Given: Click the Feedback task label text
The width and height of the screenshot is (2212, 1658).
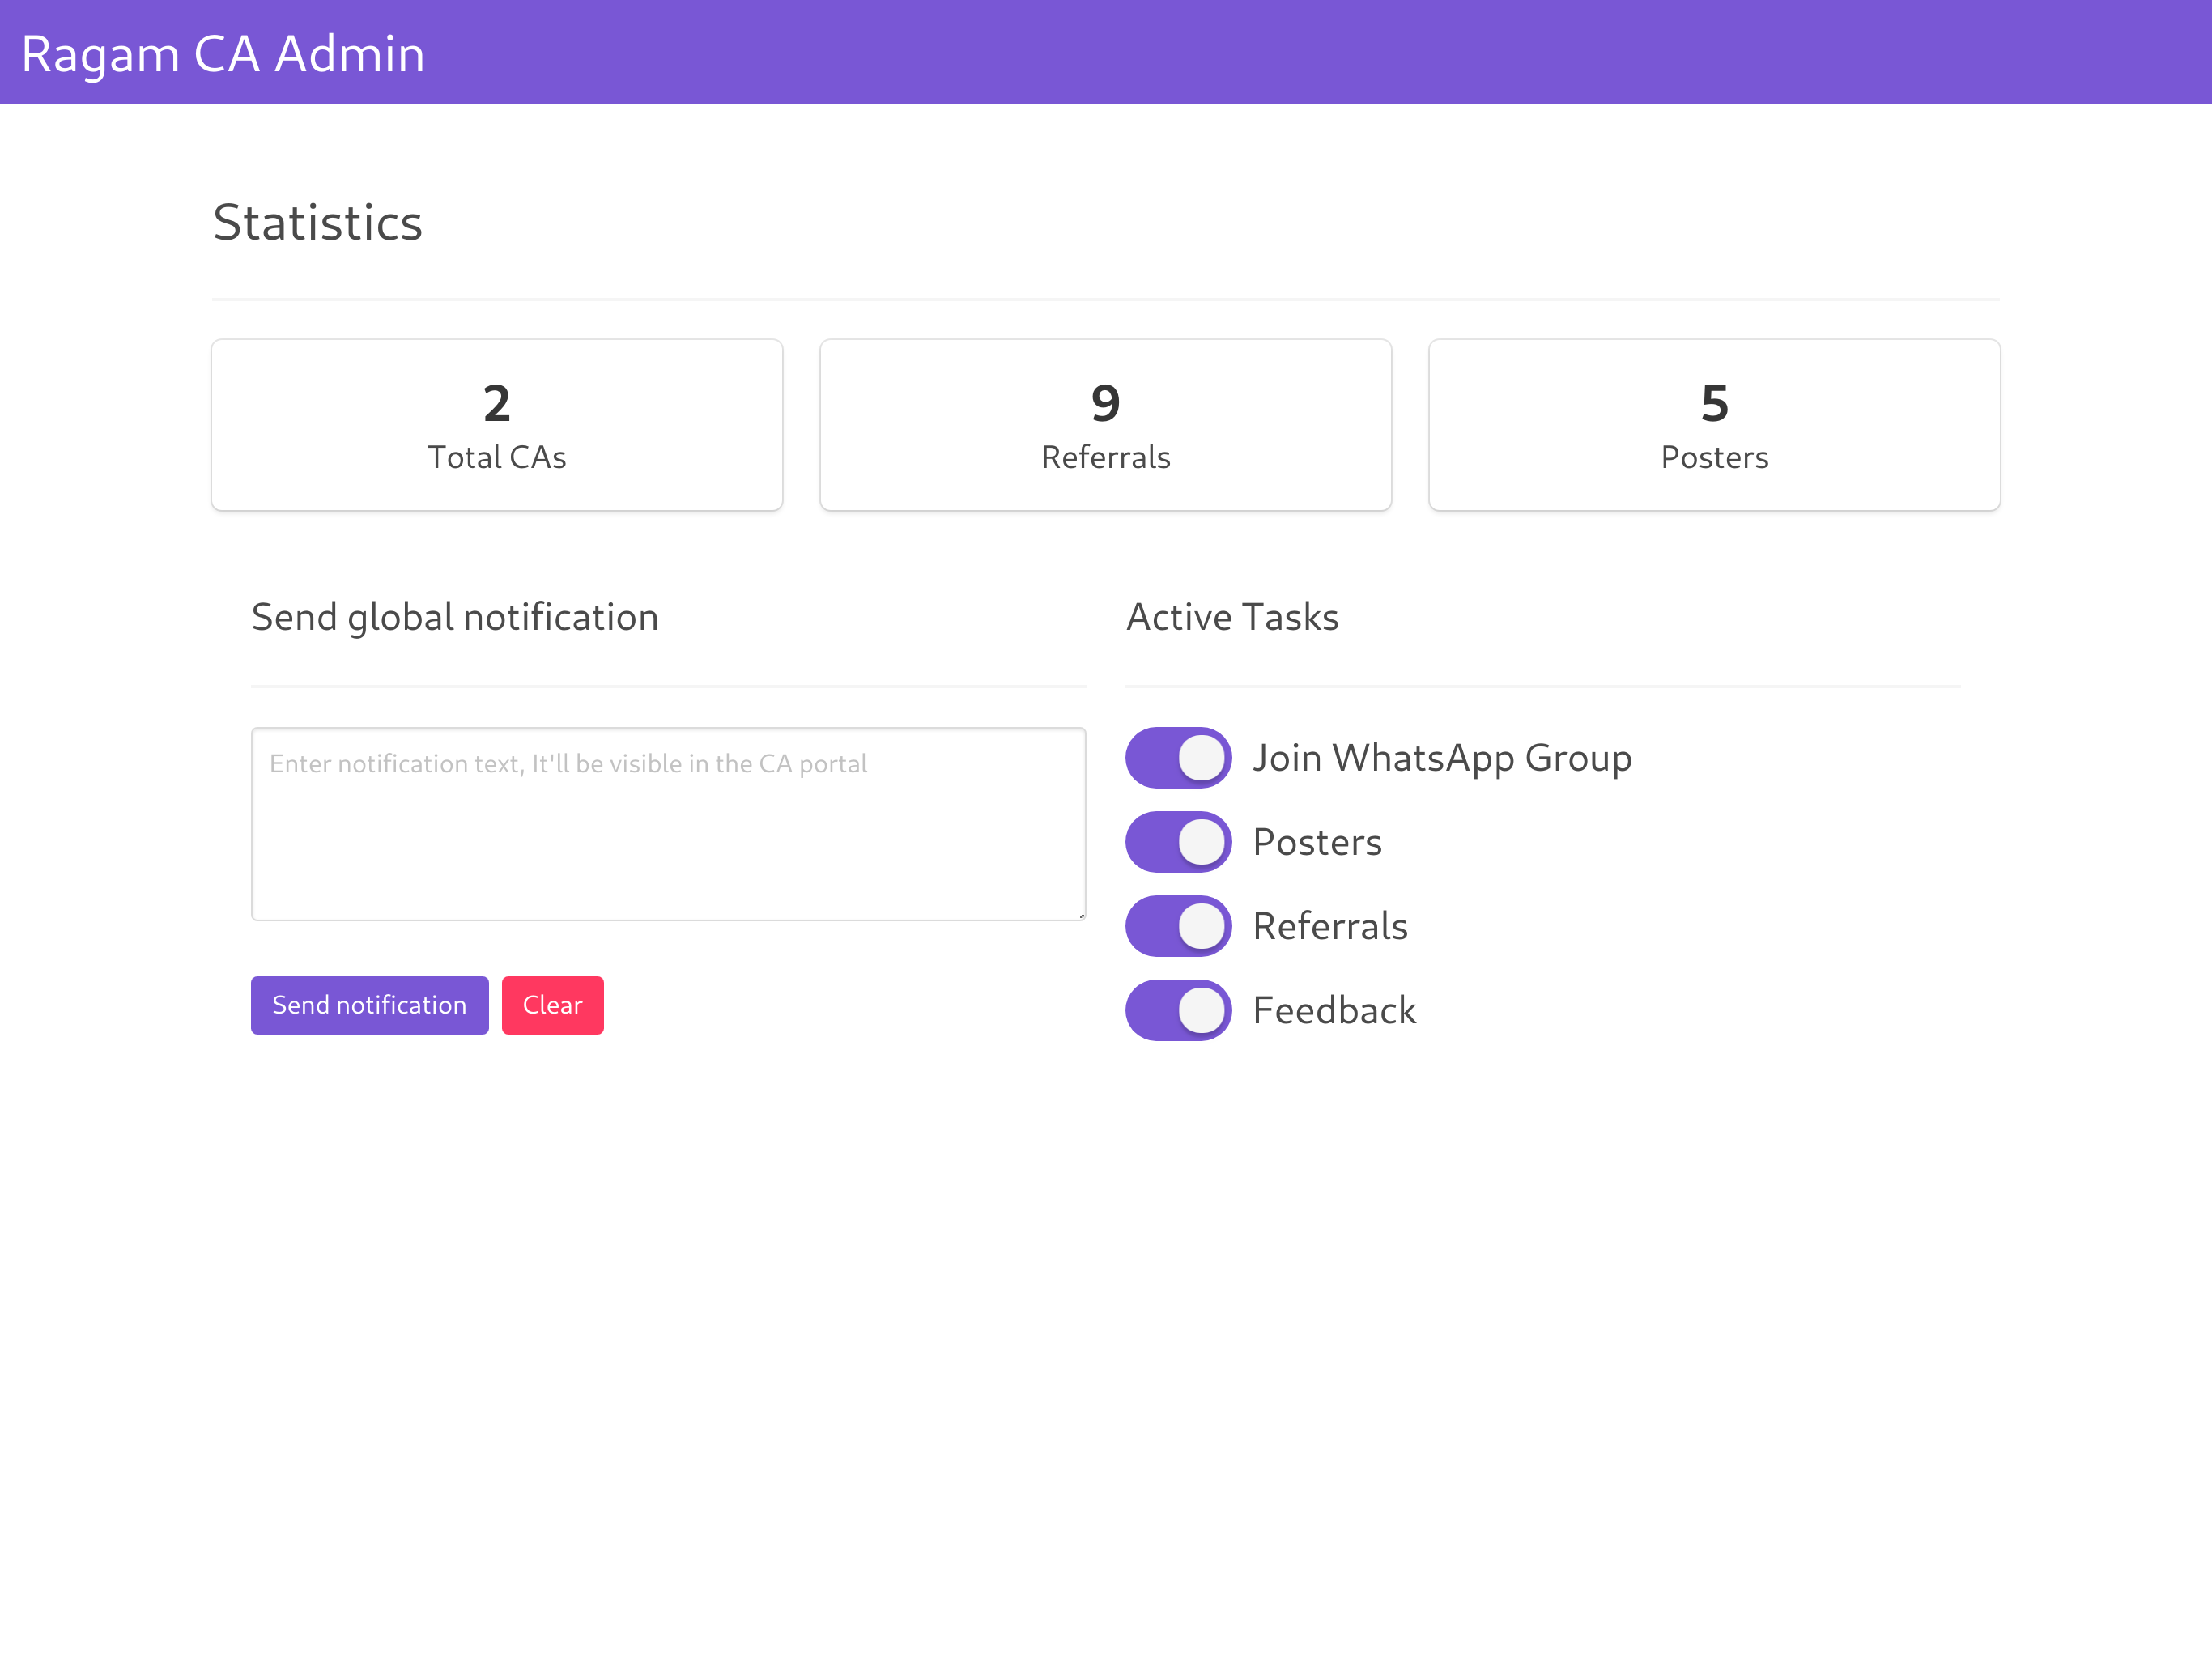Looking at the screenshot, I should click(1334, 1010).
